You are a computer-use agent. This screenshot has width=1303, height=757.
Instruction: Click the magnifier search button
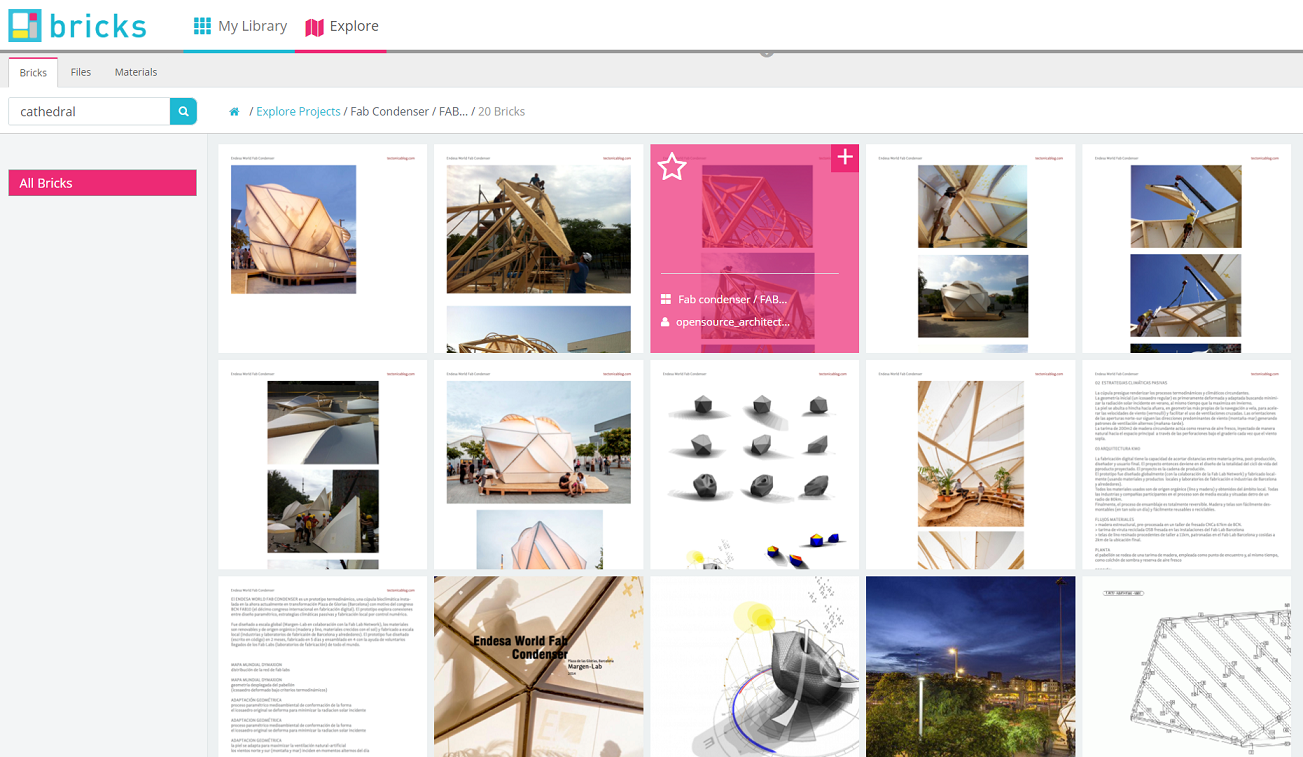[x=183, y=112]
